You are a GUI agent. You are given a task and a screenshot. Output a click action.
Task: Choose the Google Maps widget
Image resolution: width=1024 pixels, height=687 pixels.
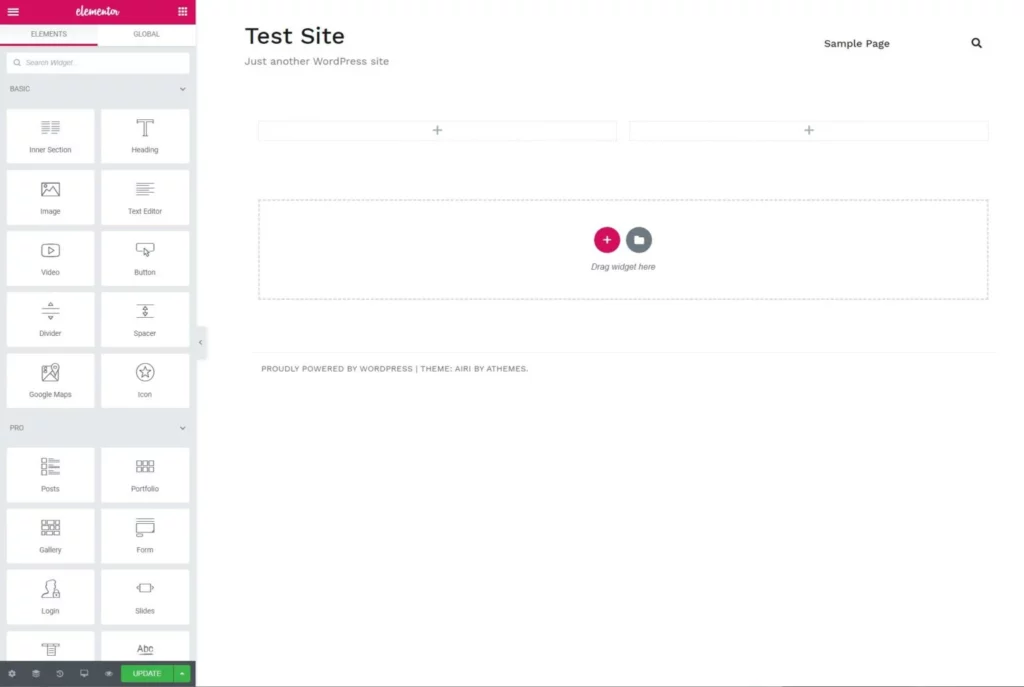tap(50, 380)
